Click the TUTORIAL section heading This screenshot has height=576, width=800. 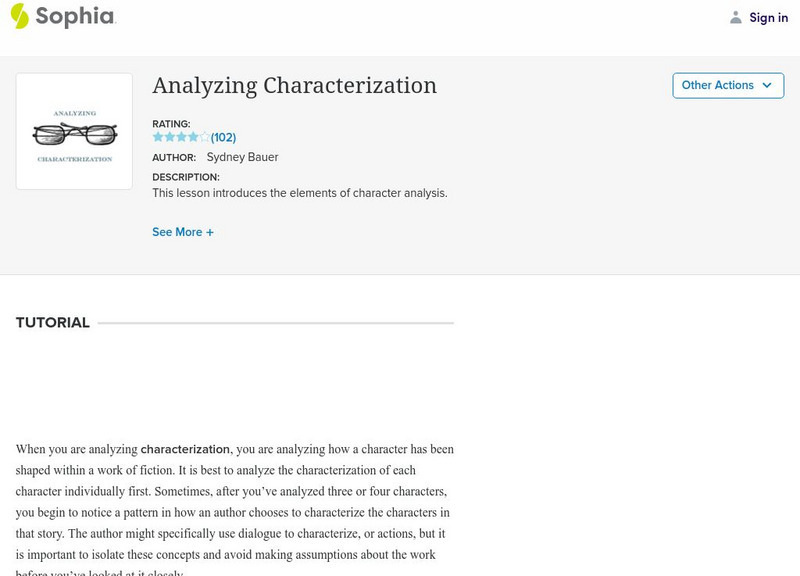pyautogui.click(x=53, y=323)
